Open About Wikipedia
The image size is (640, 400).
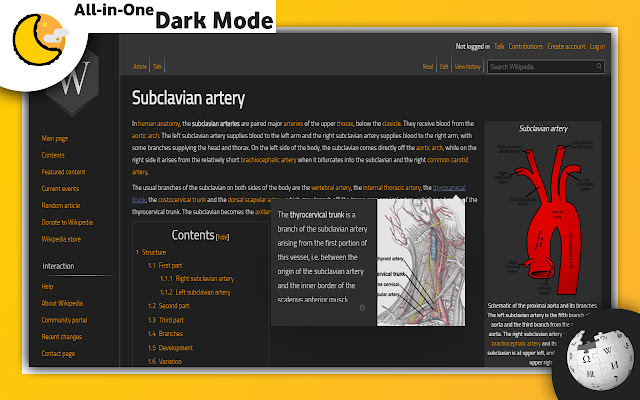(62, 303)
